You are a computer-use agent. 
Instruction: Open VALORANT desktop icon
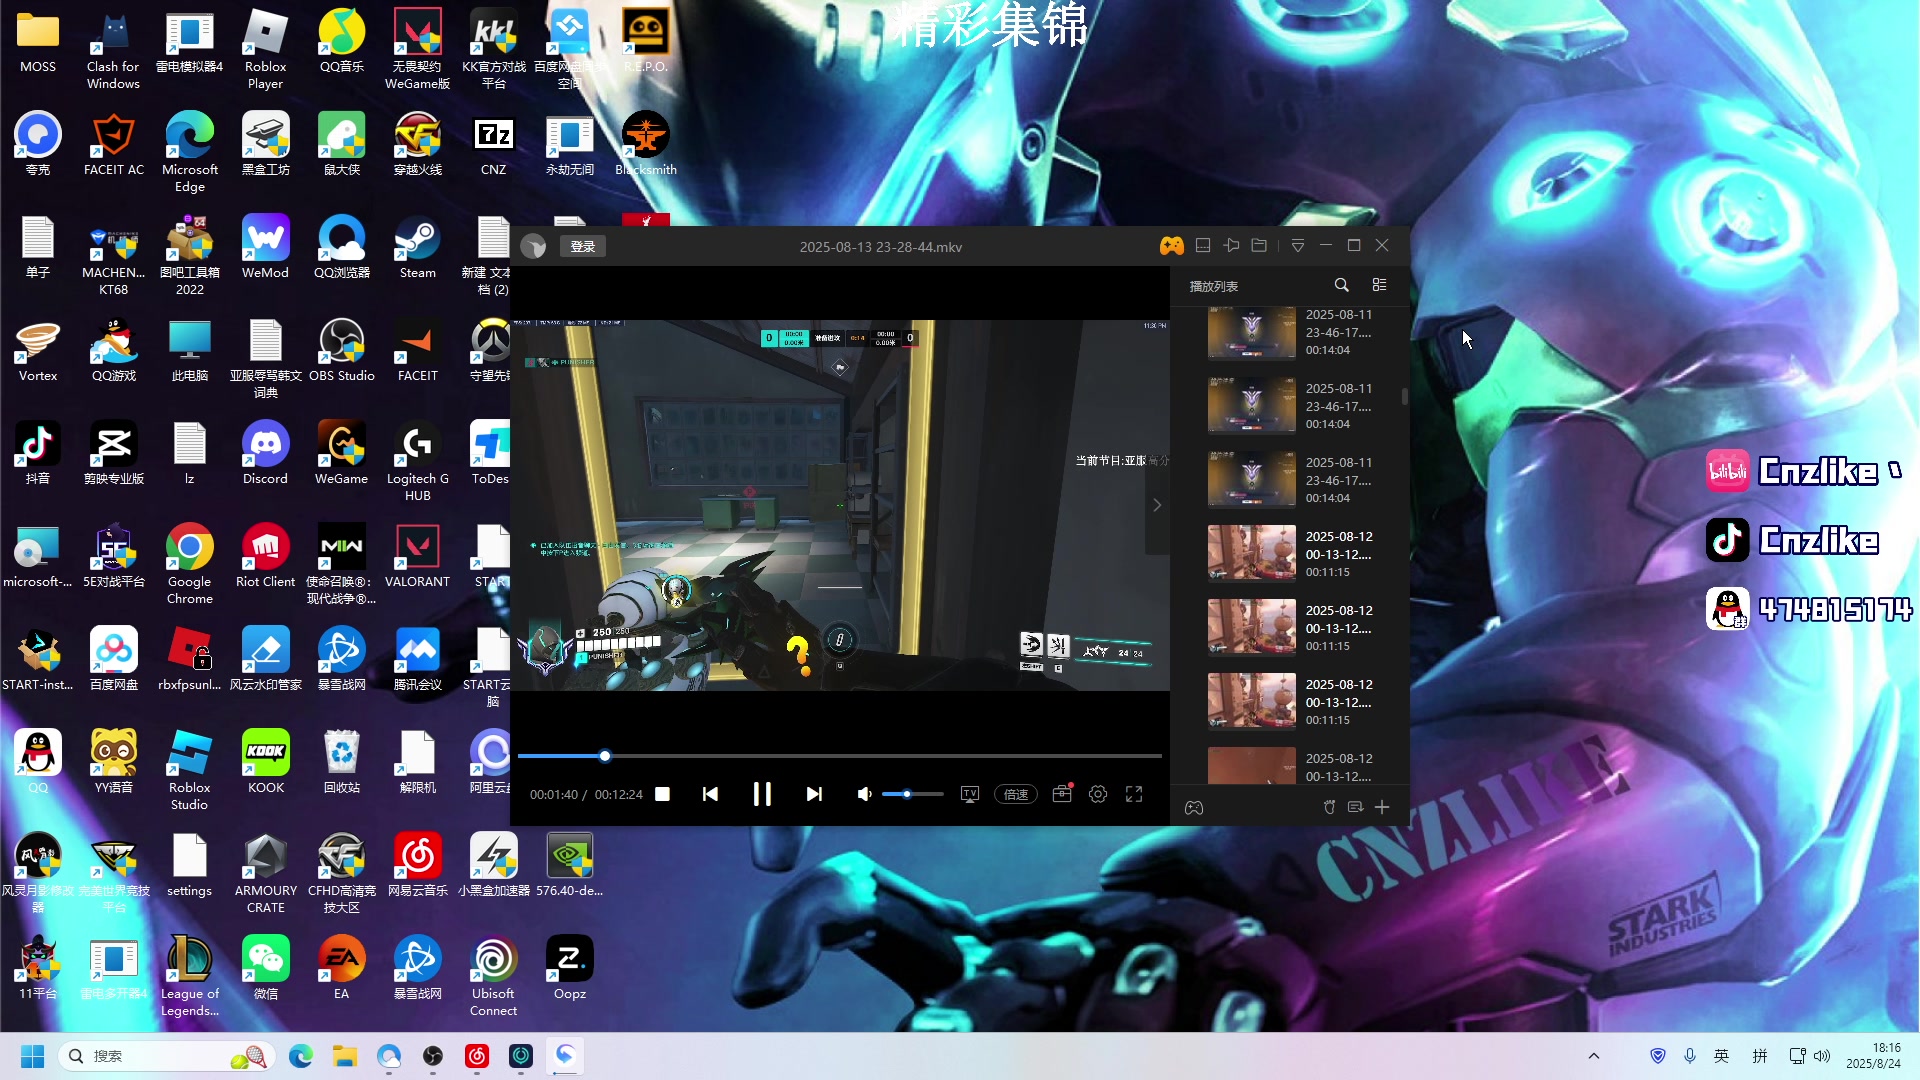[x=417, y=556]
